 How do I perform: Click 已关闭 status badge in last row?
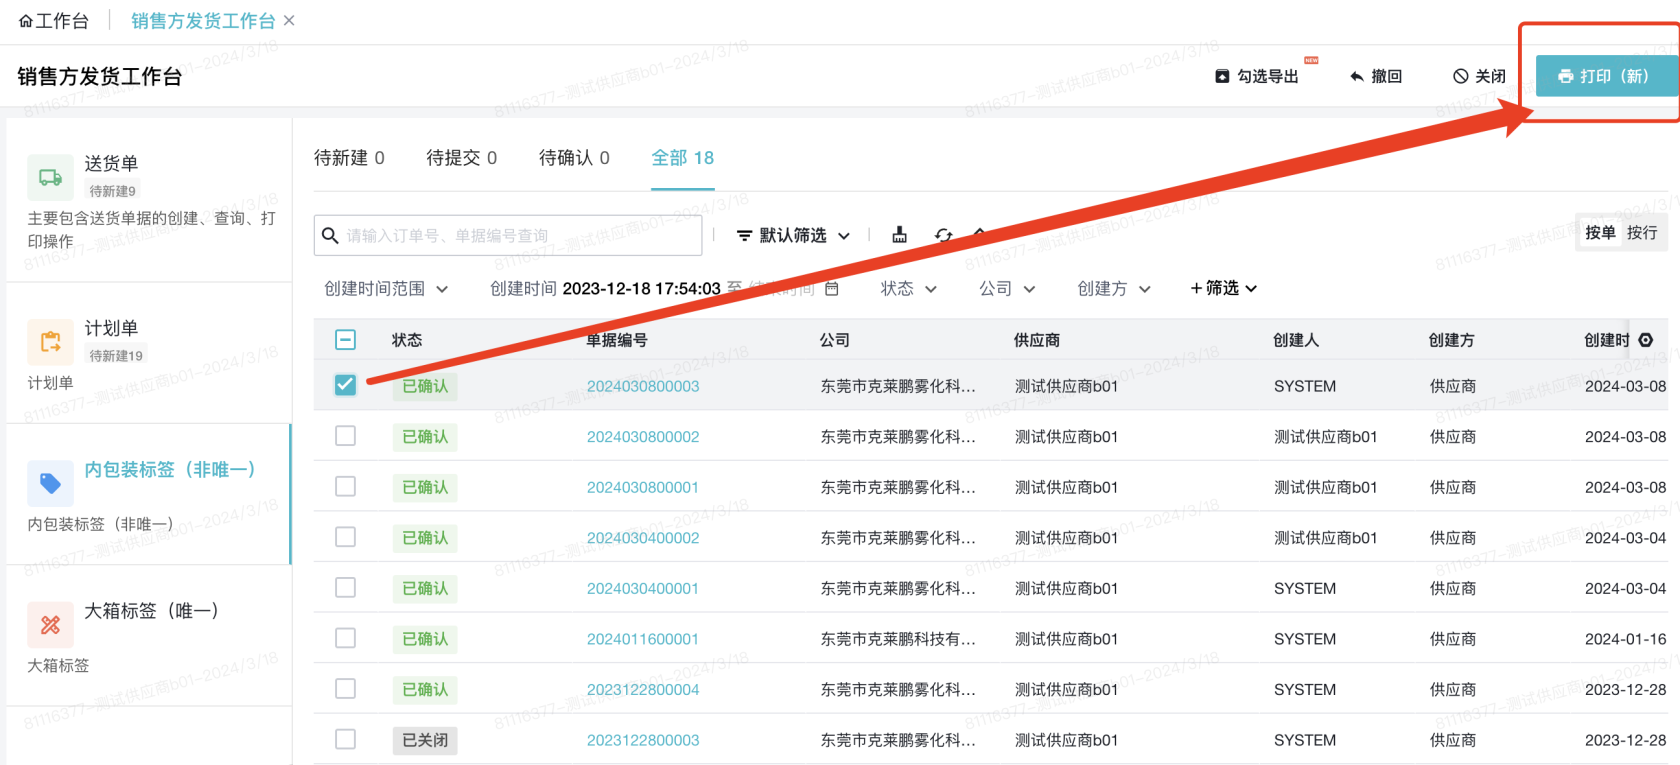coord(425,740)
